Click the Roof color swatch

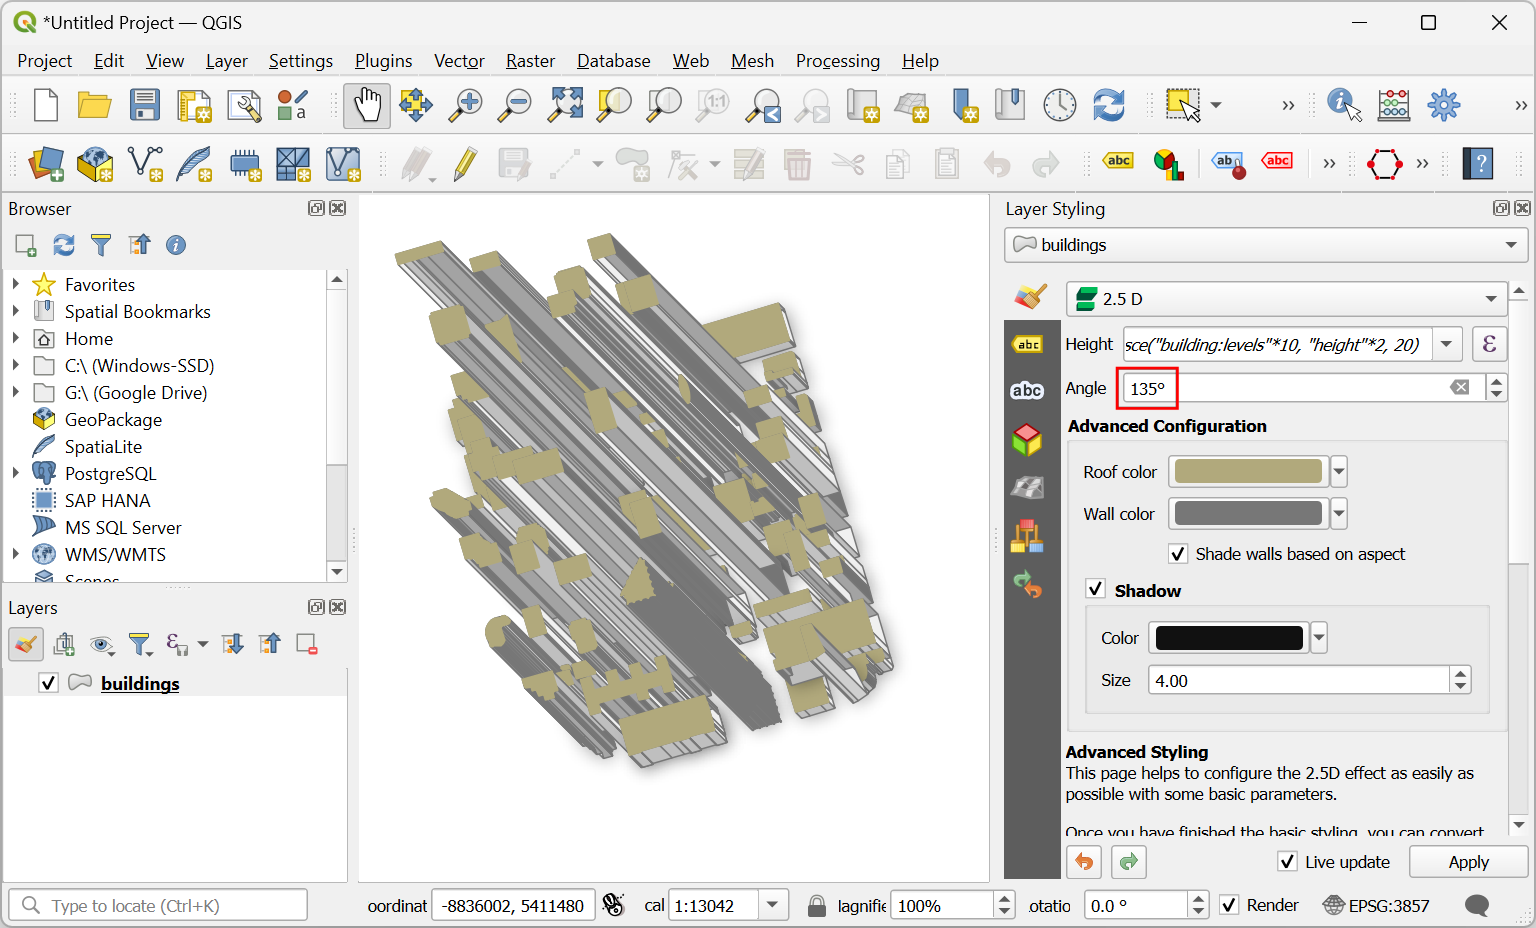(x=1248, y=472)
